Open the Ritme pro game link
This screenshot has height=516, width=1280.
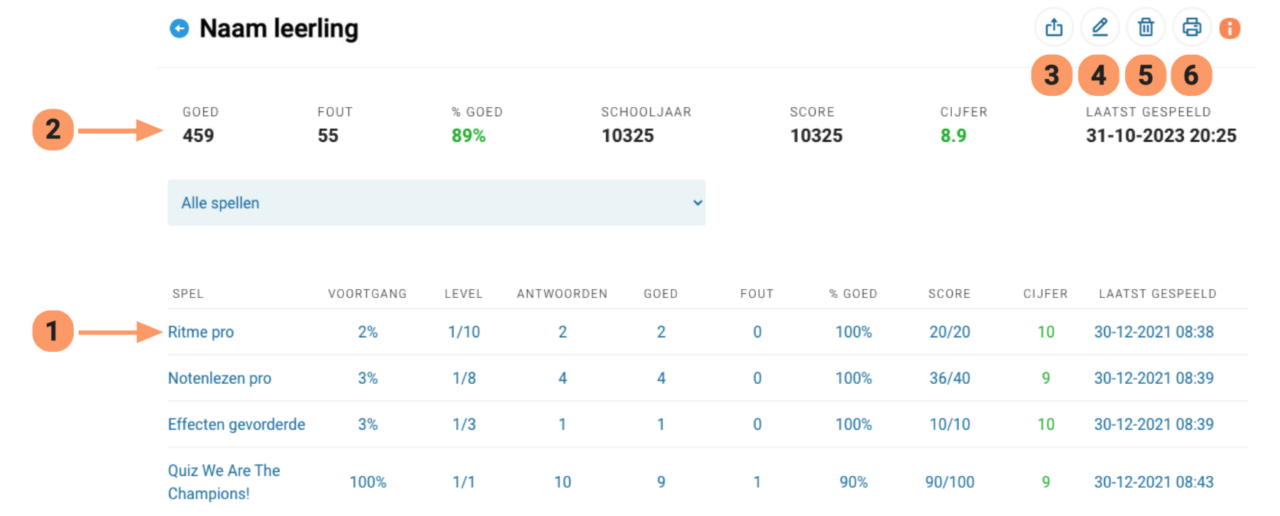[x=201, y=332]
